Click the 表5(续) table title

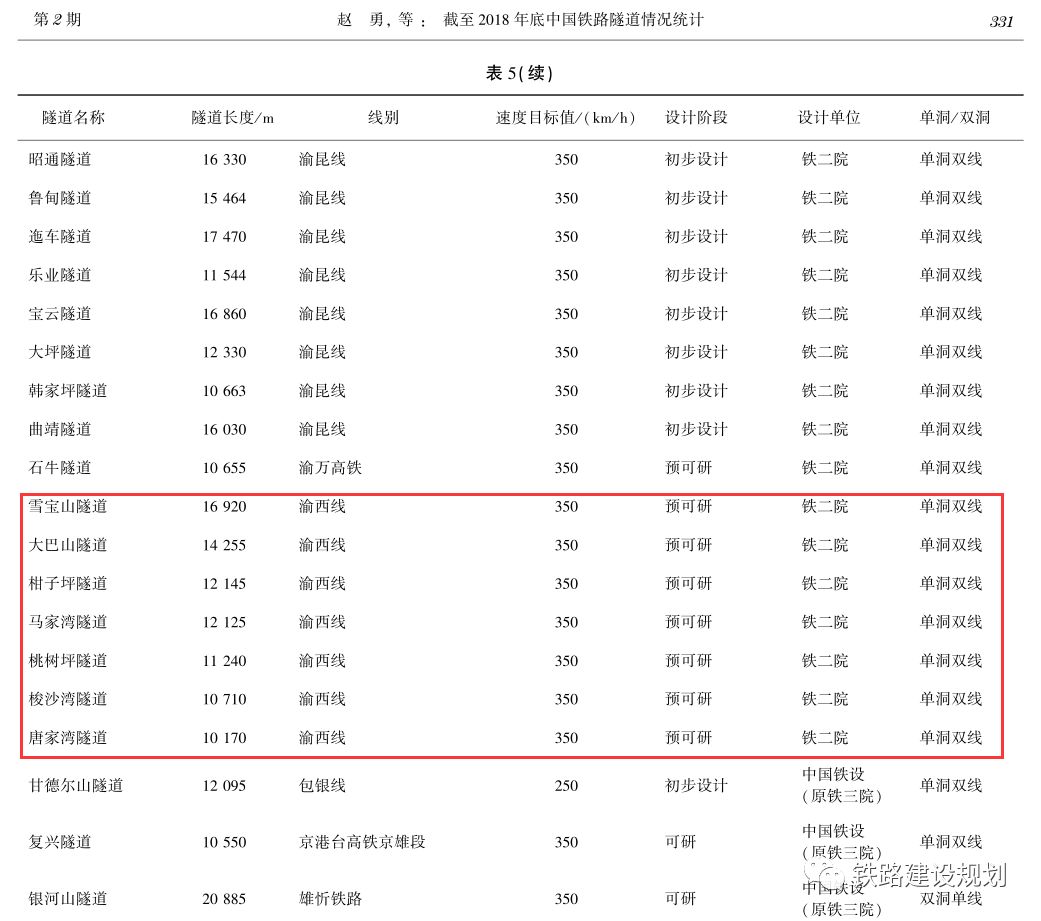[519, 73]
